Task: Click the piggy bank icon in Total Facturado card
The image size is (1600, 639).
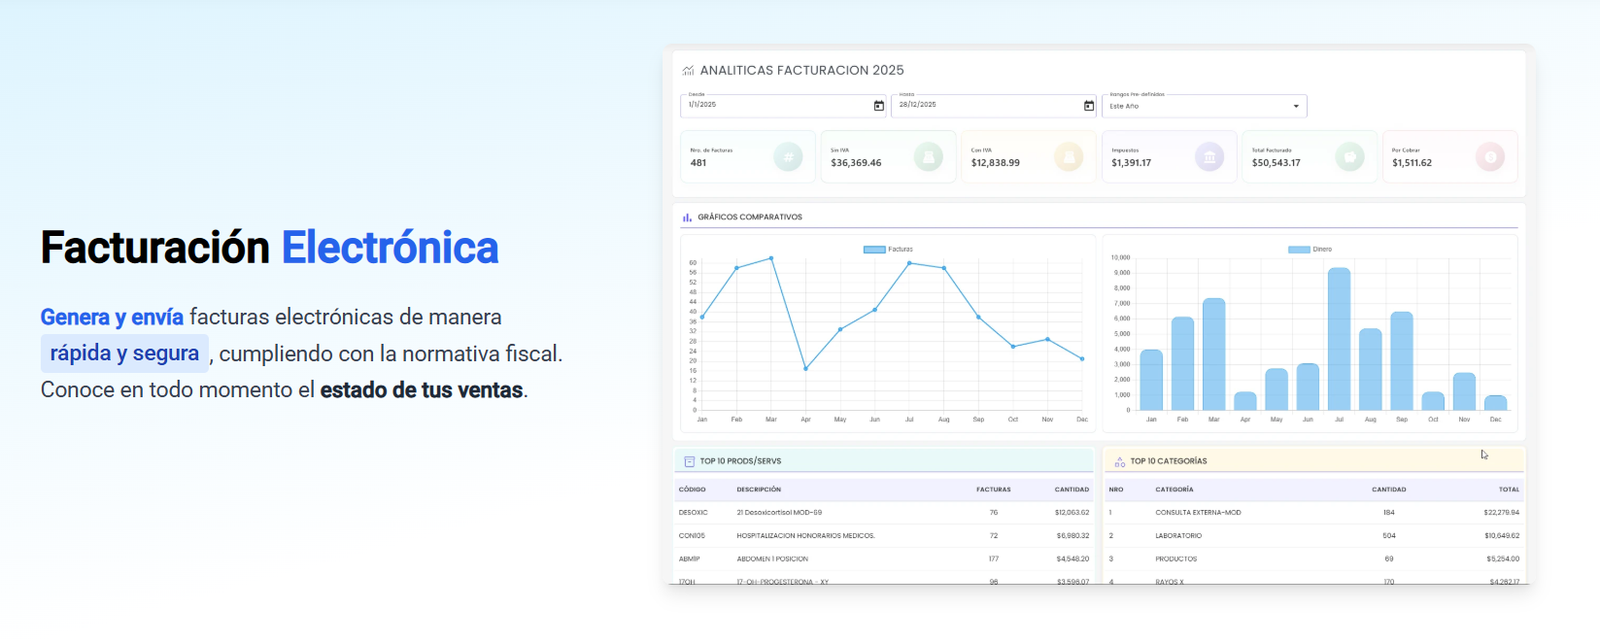Action: pyautogui.click(x=1350, y=157)
